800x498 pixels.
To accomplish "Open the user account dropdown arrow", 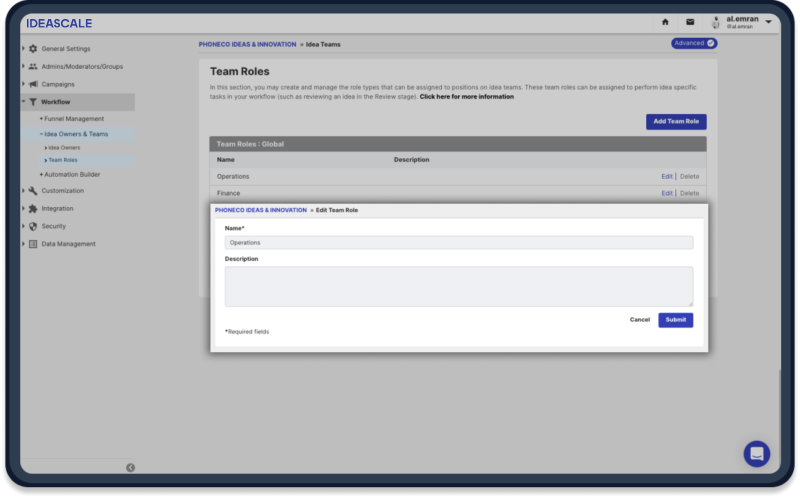I will [768, 22].
